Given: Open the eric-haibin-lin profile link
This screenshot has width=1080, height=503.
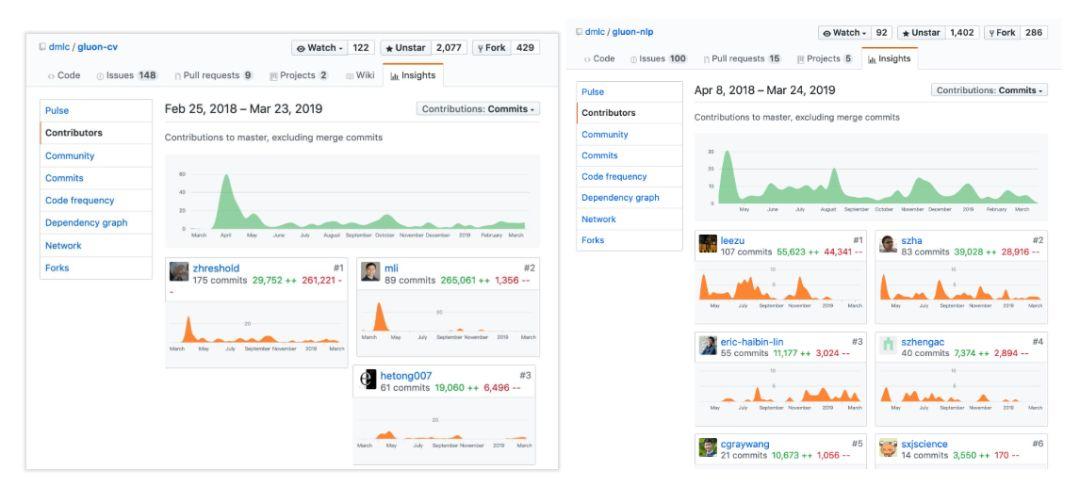Looking at the screenshot, I should click(x=751, y=342).
